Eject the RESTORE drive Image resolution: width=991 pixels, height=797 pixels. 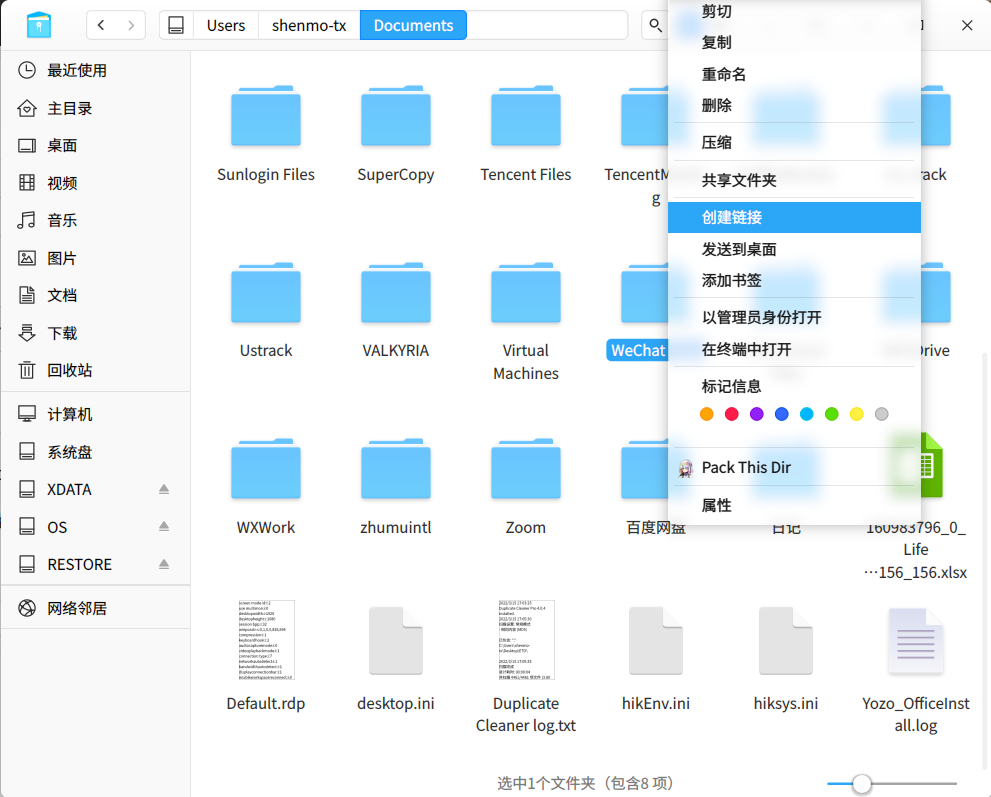pos(164,564)
